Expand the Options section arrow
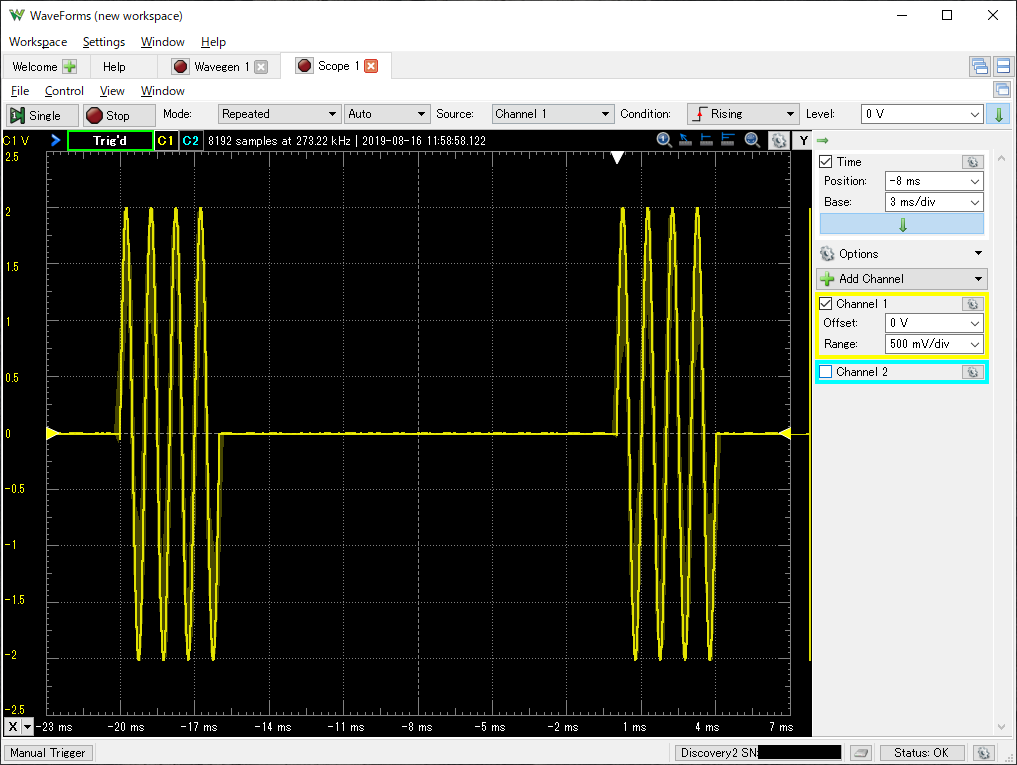The height and width of the screenshot is (765, 1017). 978,253
